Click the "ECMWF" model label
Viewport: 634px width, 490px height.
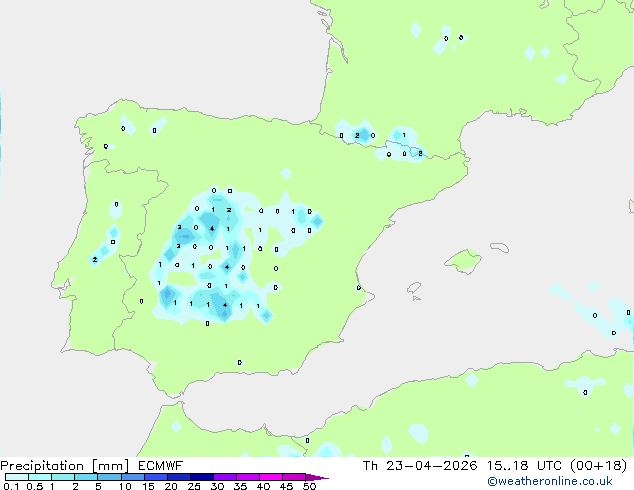click(x=161, y=466)
